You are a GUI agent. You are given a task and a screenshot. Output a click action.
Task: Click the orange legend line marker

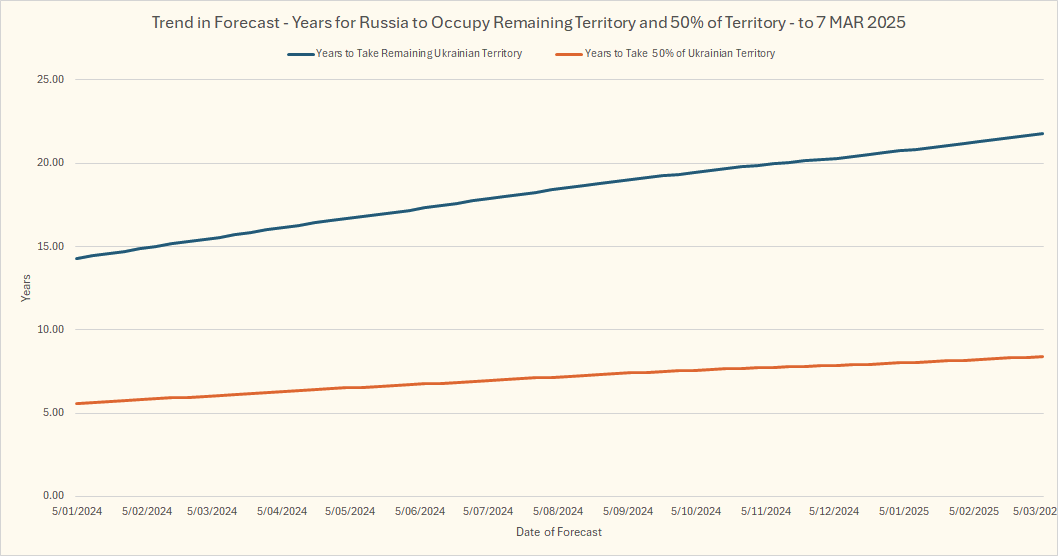click(x=567, y=54)
